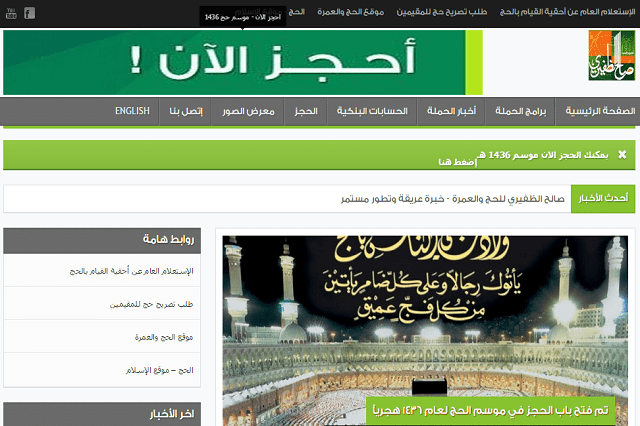Screen dimensions: 640x426
Task: Open sidebar link 'طلب تصريح حج للمقيمين'
Action: [151, 304]
